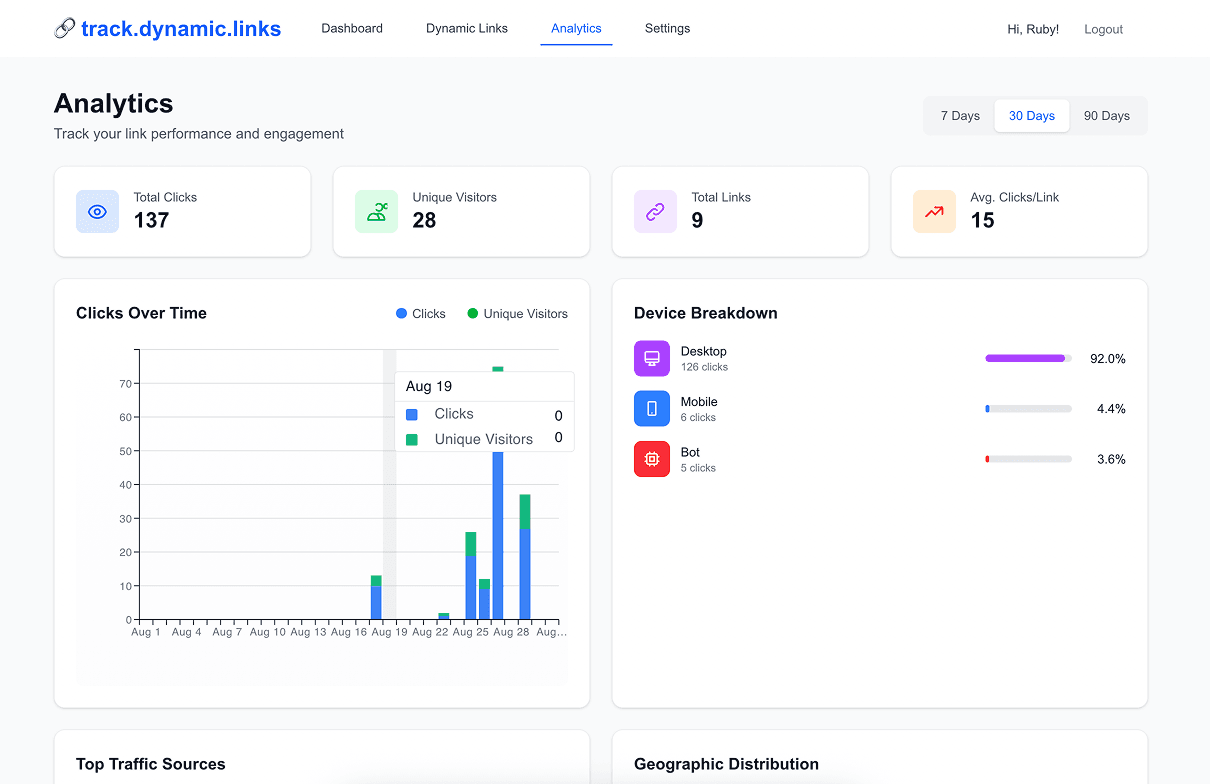This screenshot has height=784, width=1210.
Task: Click the green Unique Visitors icon
Action: [x=376, y=212]
